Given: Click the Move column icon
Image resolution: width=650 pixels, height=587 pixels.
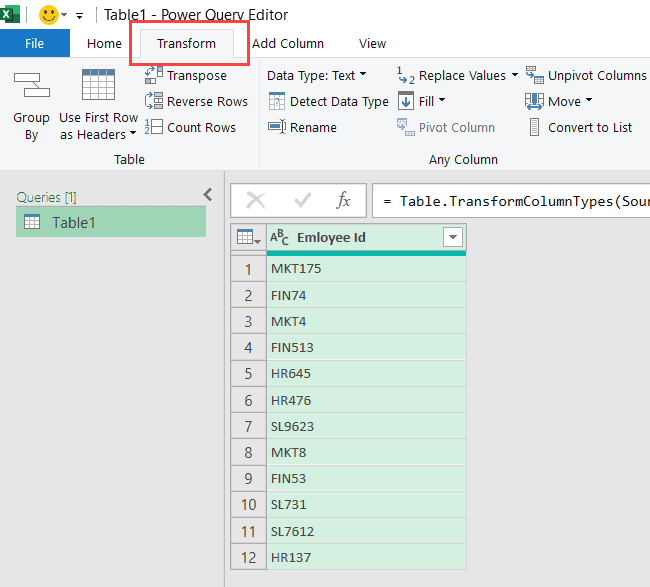Looking at the screenshot, I should pos(534,101).
